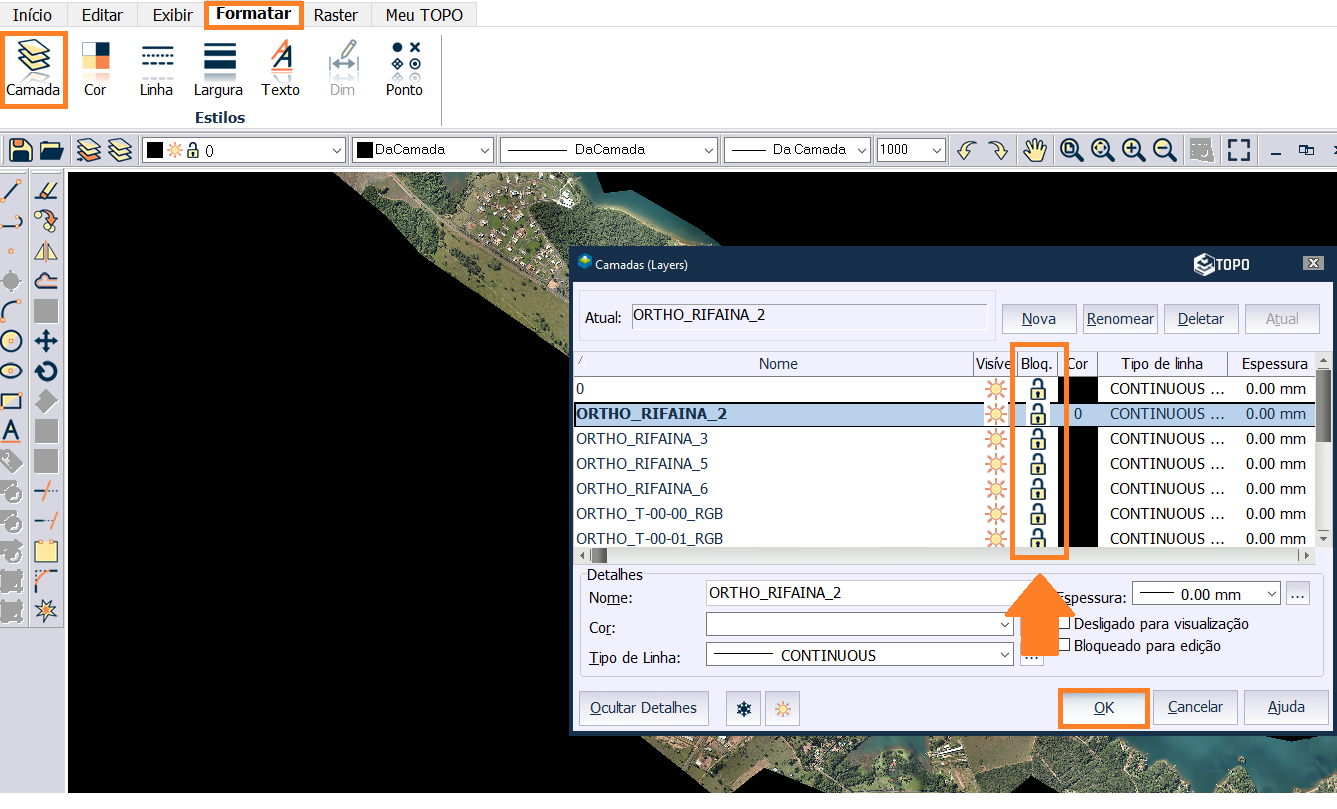Open the scale 1000 dropdown in toolbar
The width and height of the screenshot is (1337, 809).
[936, 150]
